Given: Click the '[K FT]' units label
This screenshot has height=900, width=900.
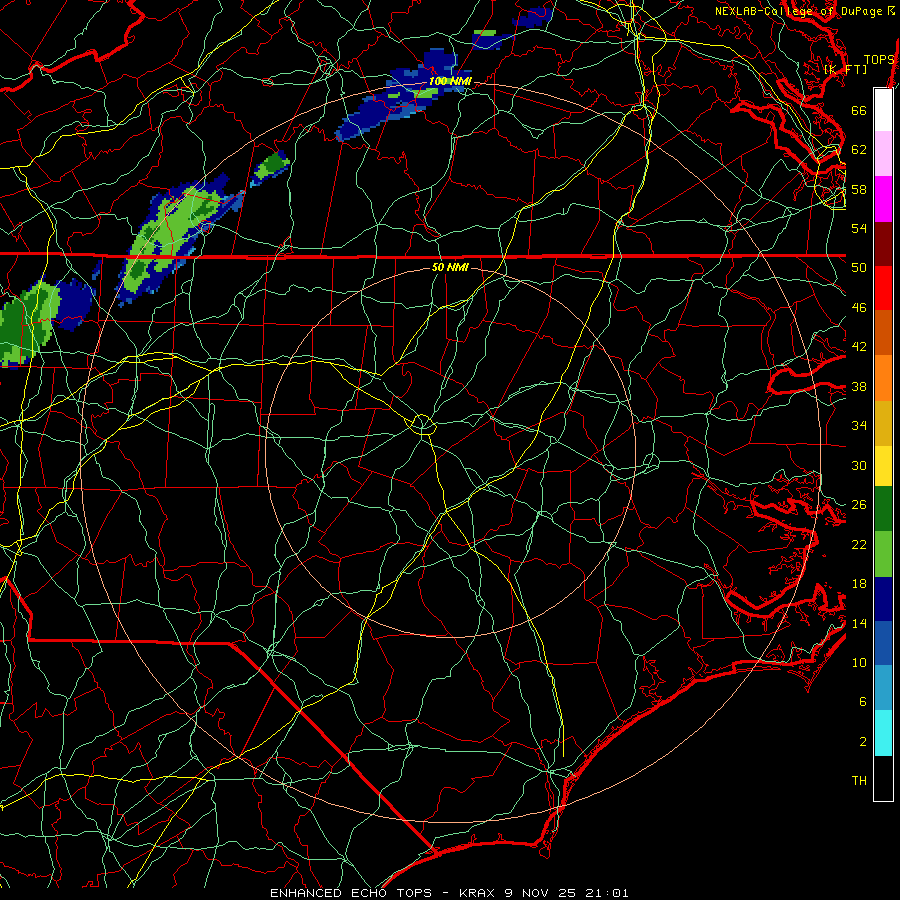Looking at the screenshot, I should pyautogui.click(x=845, y=69).
